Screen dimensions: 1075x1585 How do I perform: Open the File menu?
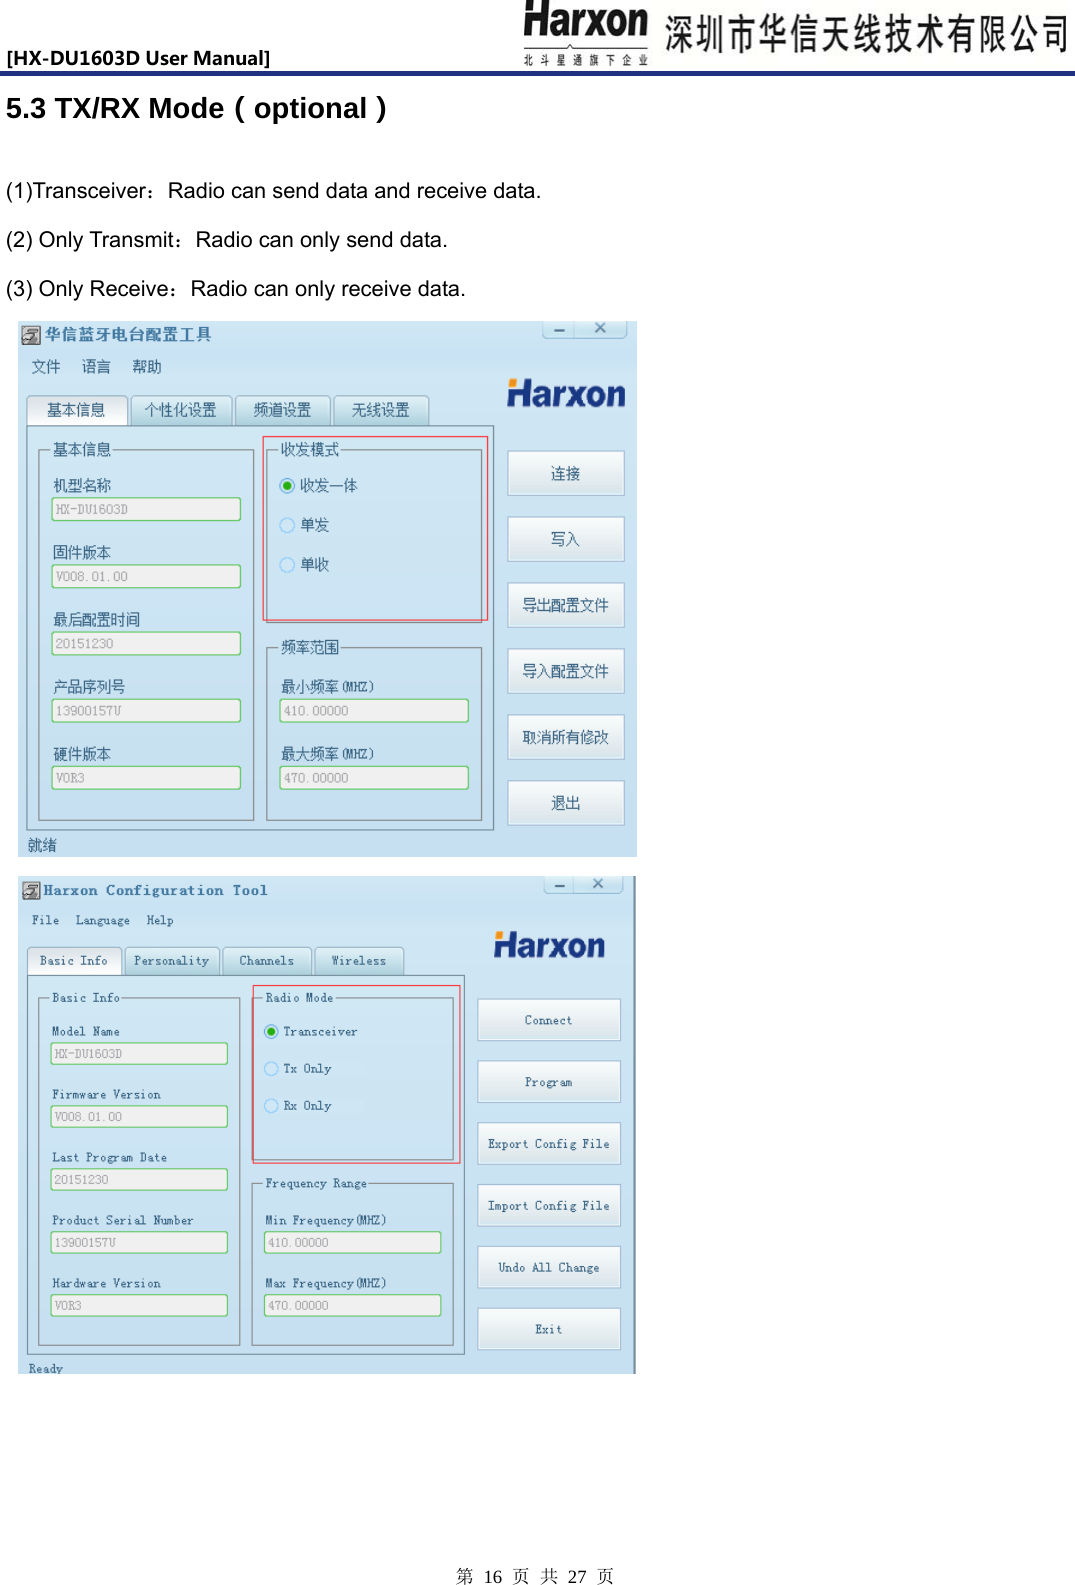pos(45,921)
